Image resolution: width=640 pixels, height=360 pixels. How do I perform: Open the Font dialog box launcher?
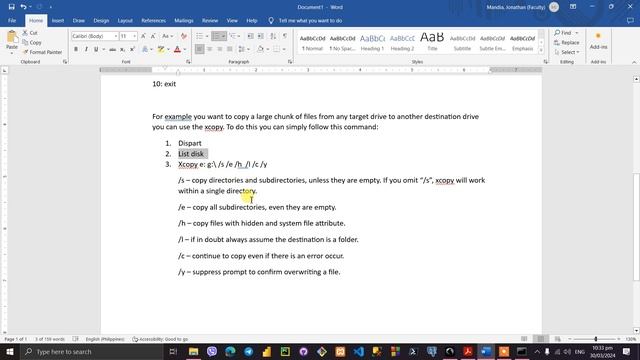click(188, 62)
